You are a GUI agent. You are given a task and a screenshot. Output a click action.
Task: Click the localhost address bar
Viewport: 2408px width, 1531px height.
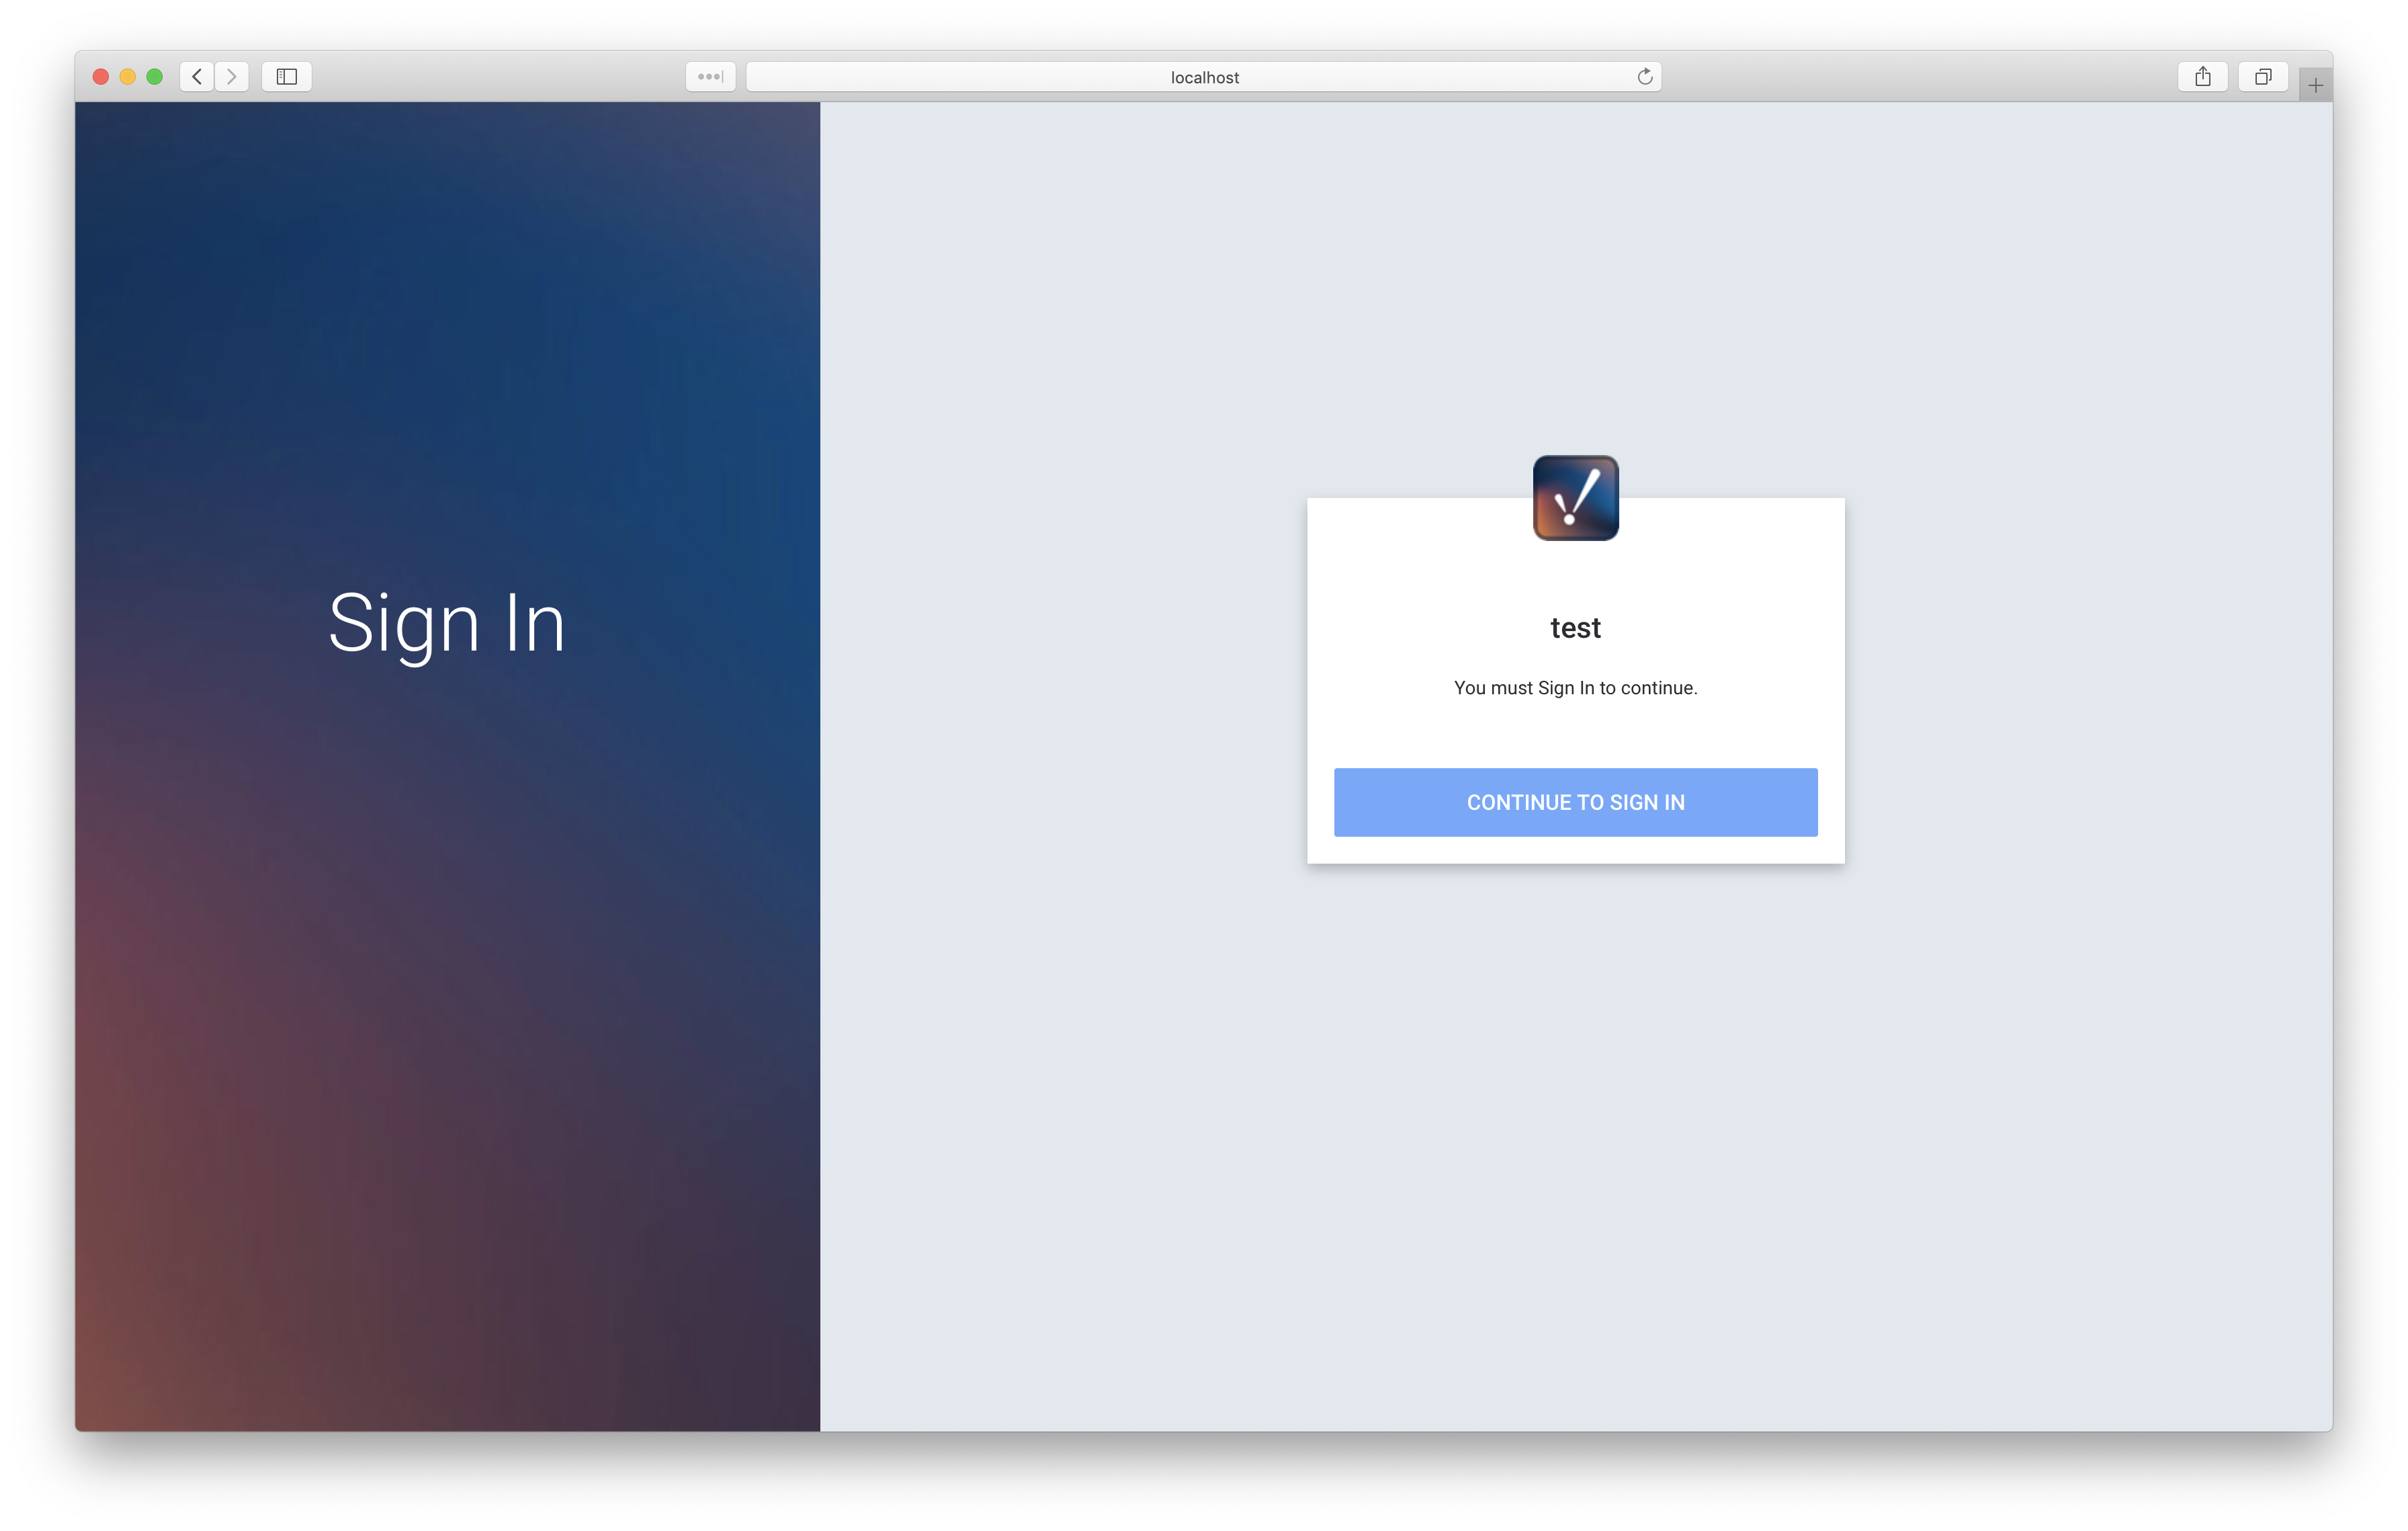[x=1203, y=77]
